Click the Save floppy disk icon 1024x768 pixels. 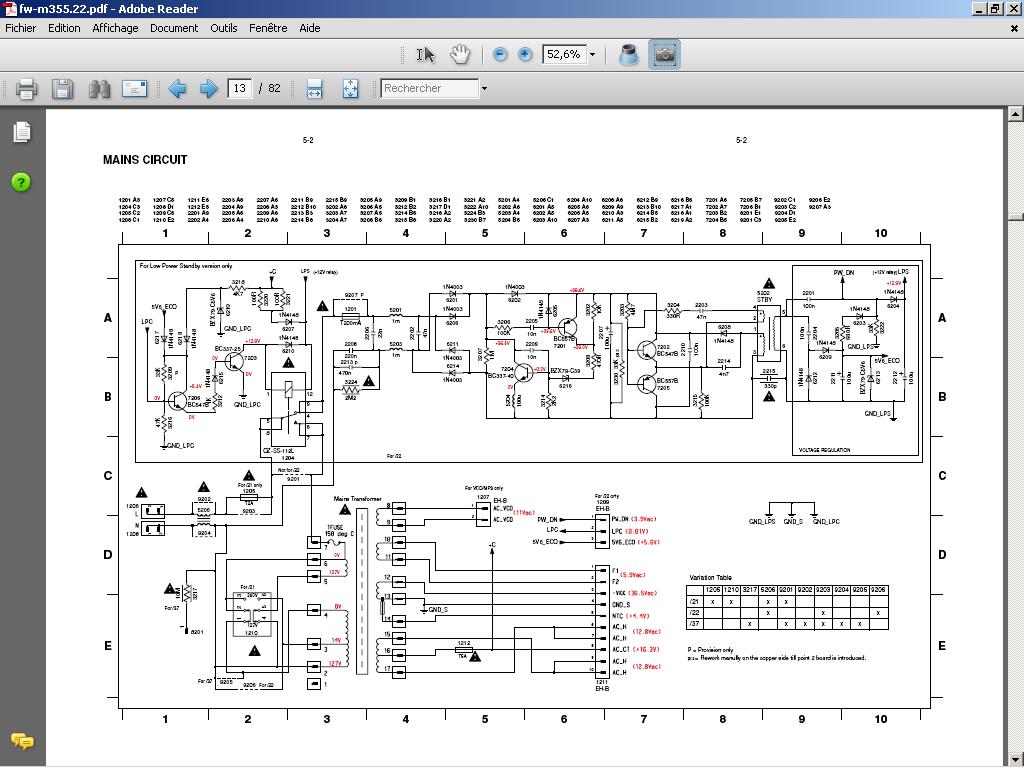[62, 88]
